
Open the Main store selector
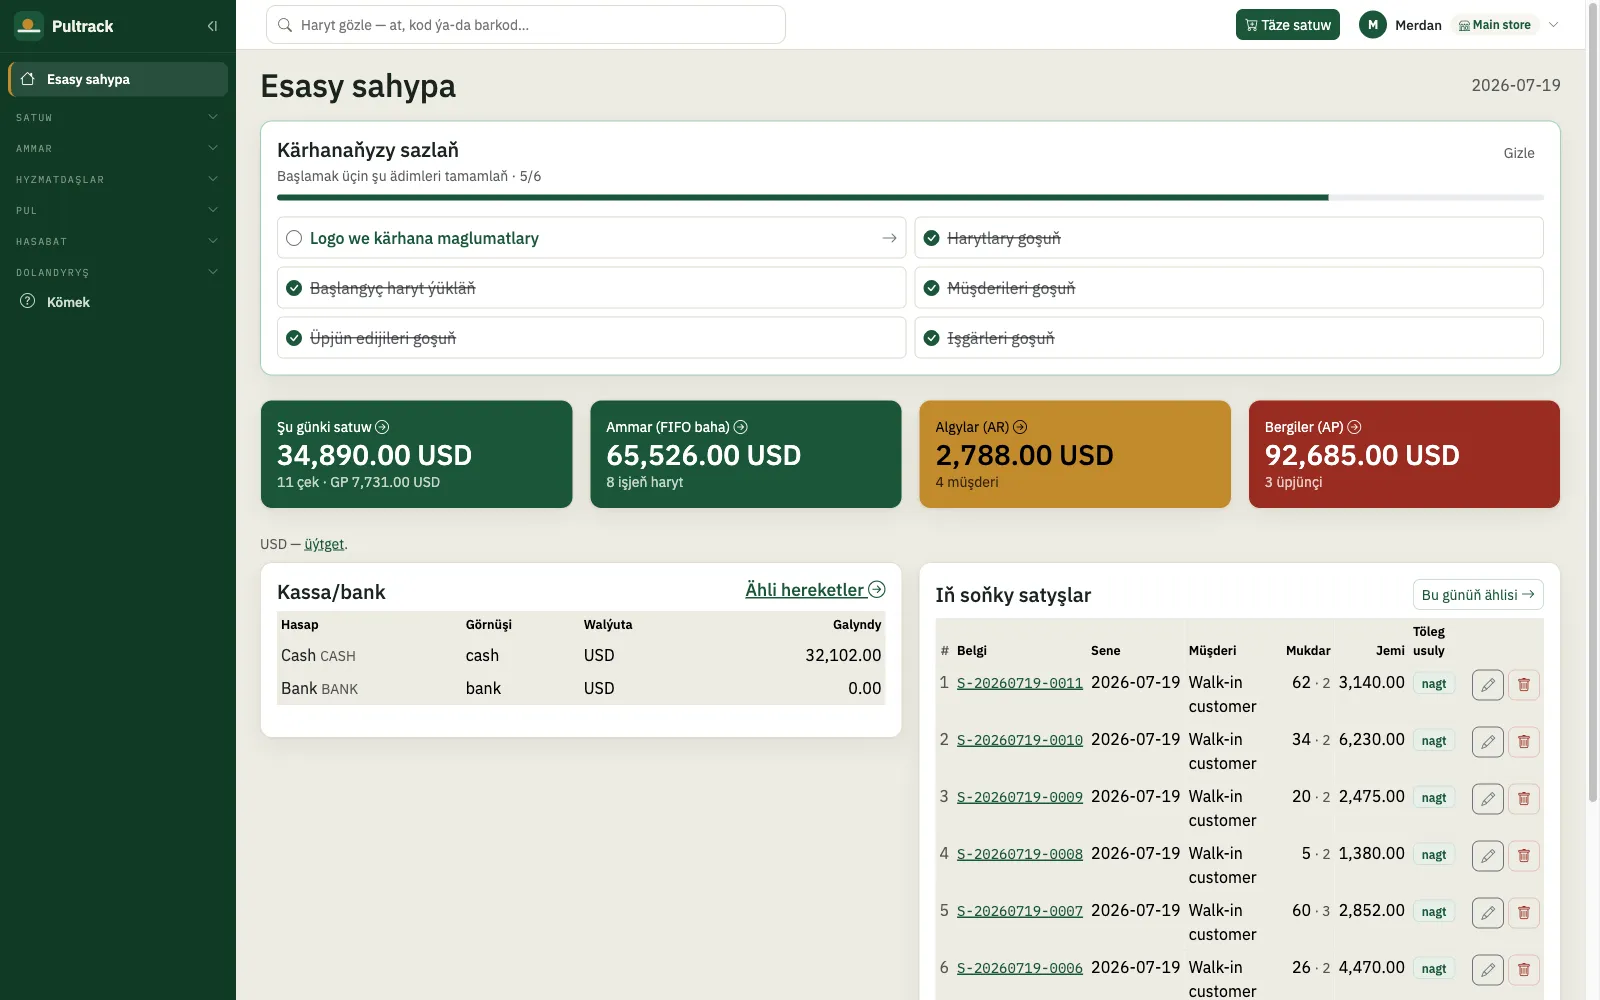(1494, 25)
